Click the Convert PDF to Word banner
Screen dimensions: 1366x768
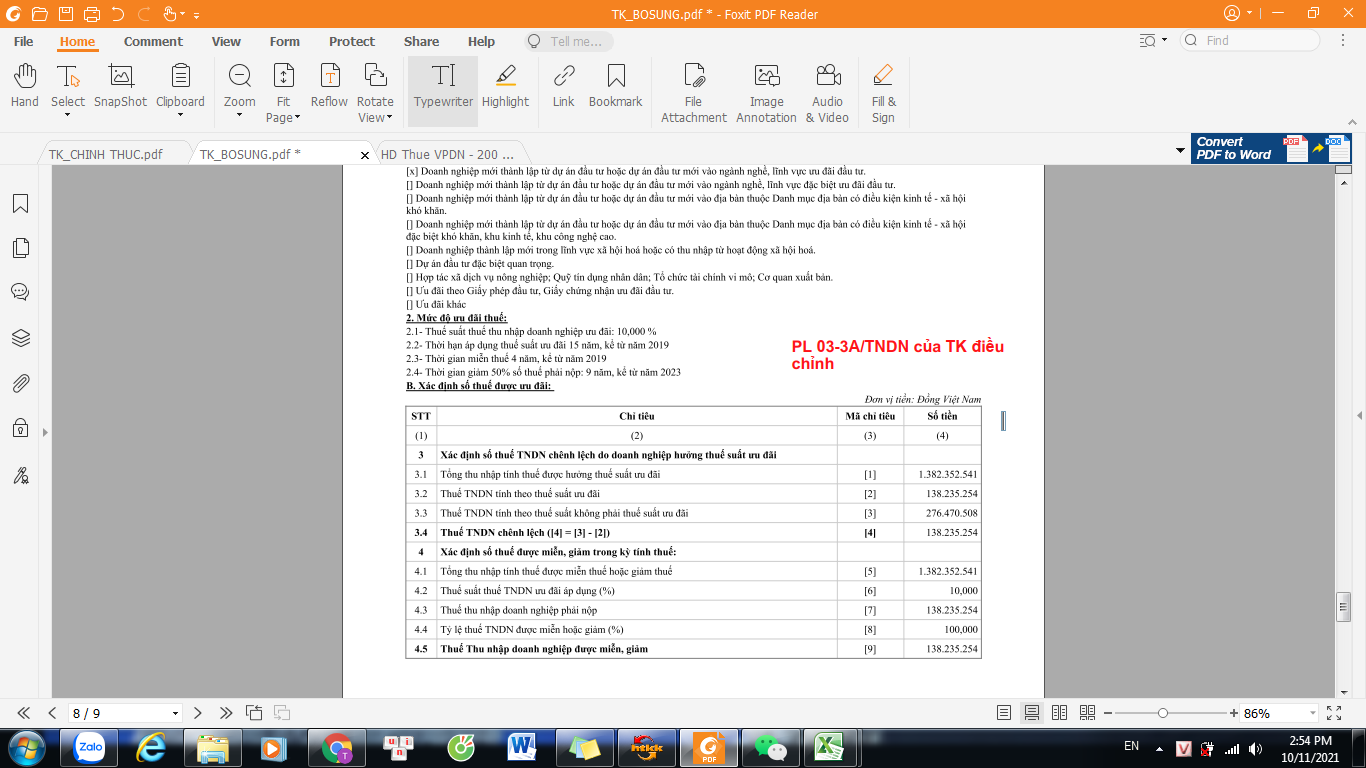(x=1270, y=148)
